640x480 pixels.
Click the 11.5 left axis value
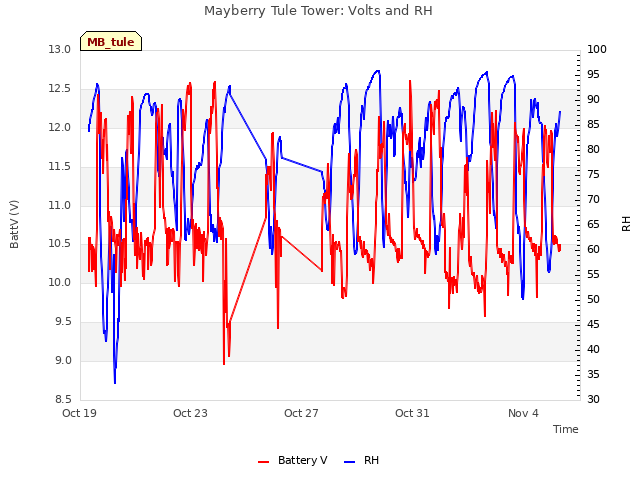point(60,167)
